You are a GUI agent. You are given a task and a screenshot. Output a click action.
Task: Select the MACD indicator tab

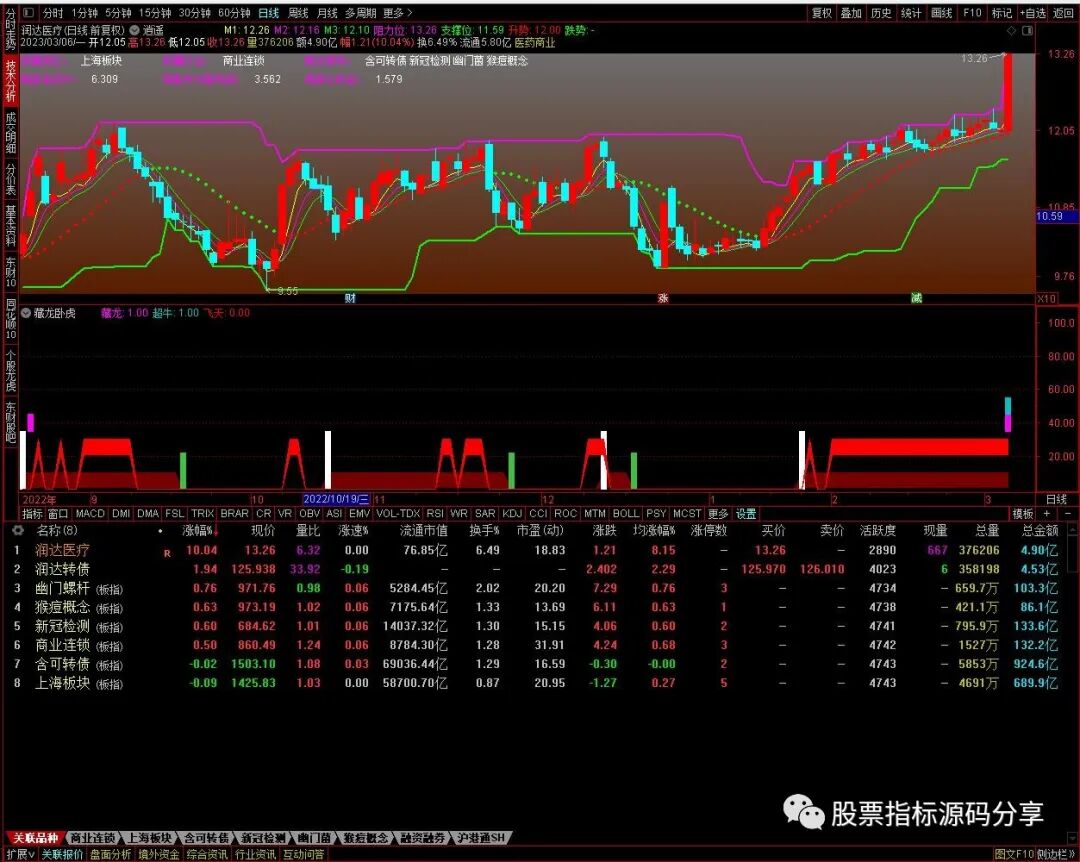point(90,513)
